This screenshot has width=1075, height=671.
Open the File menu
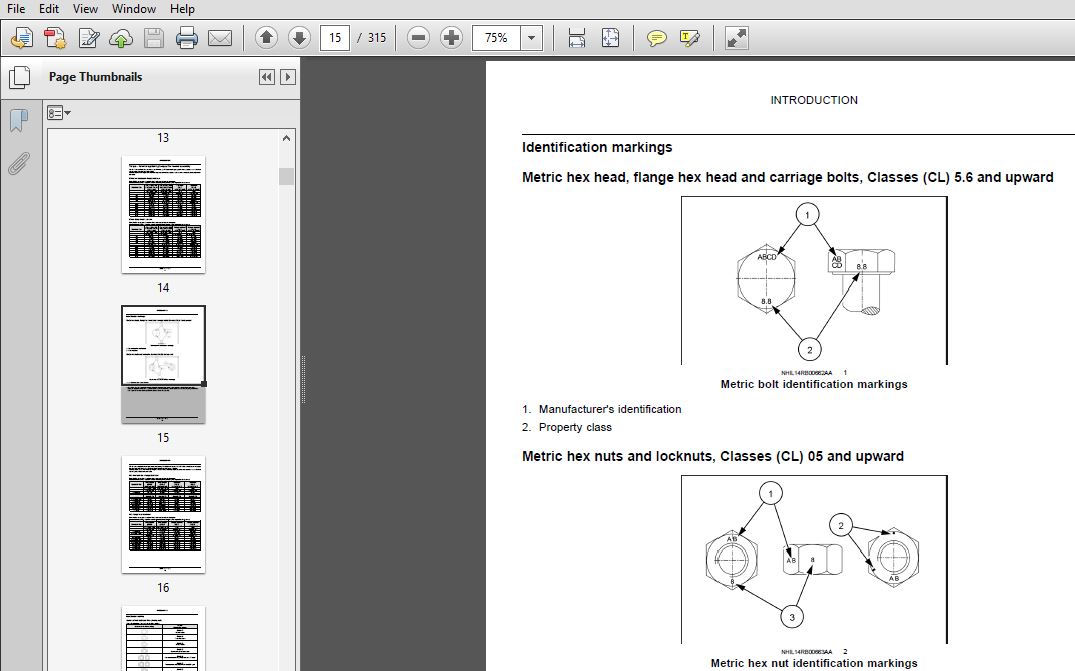coord(16,9)
